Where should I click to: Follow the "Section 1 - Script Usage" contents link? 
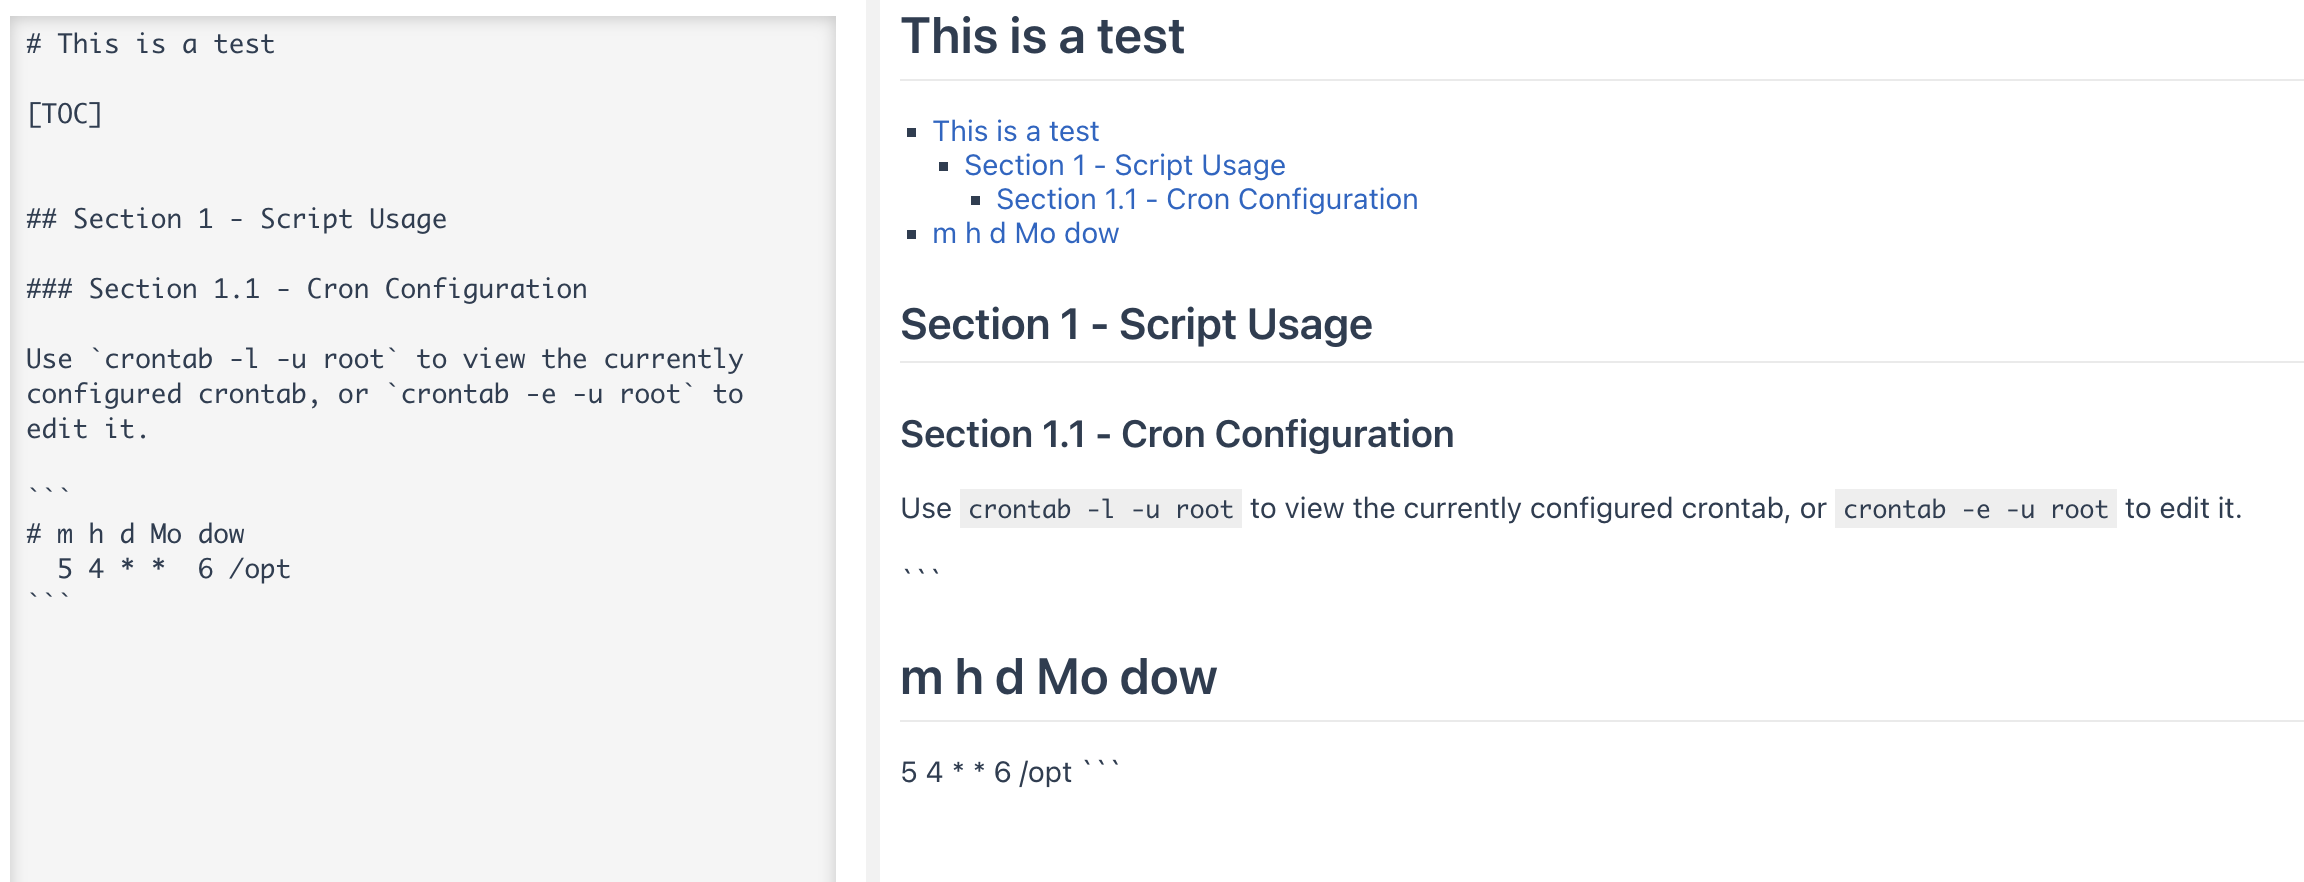tap(1124, 165)
